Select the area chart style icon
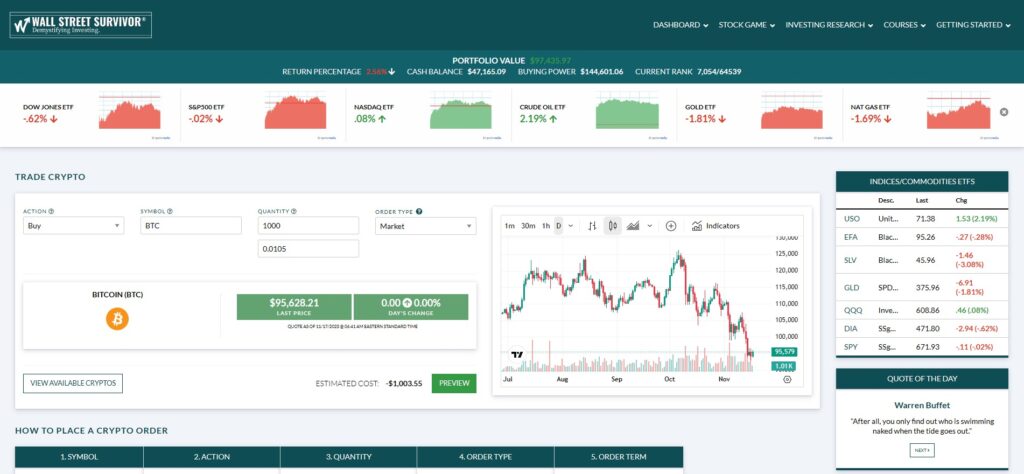 point(633,226)
